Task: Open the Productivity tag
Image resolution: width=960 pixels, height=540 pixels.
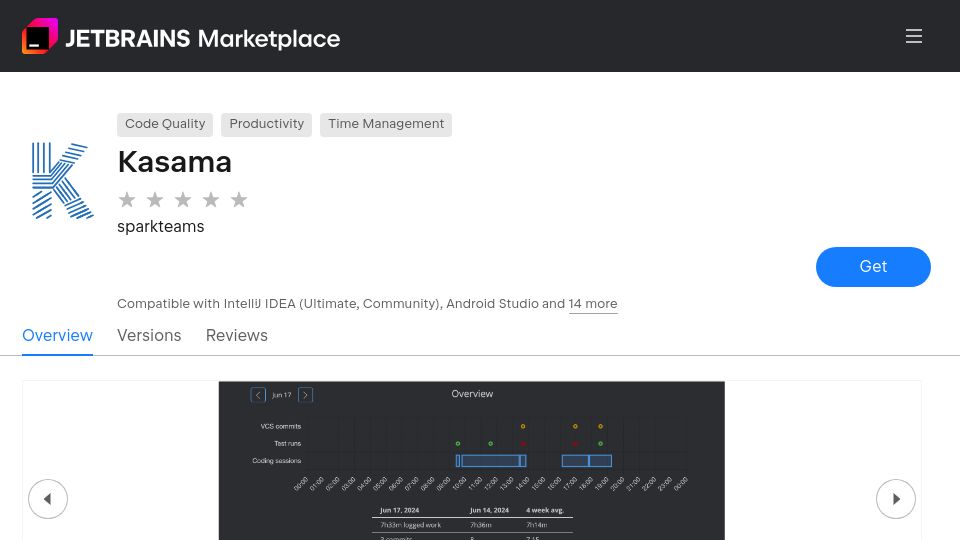Action: (266, 124)
